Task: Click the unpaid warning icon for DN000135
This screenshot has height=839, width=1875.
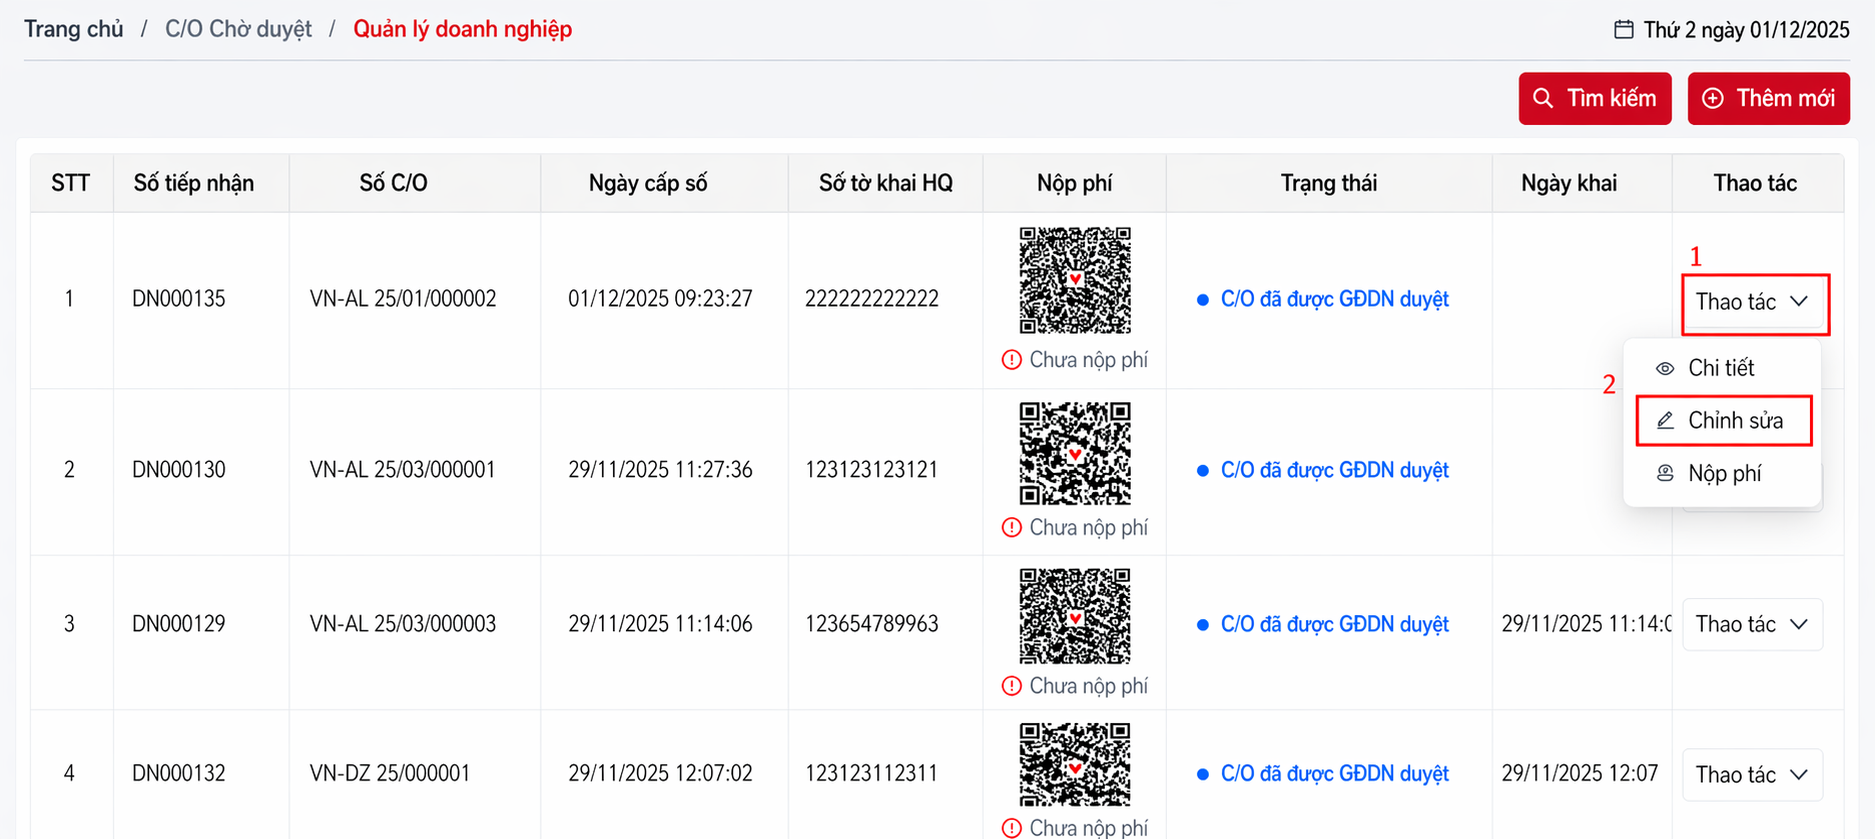Action: (1012, 360)
